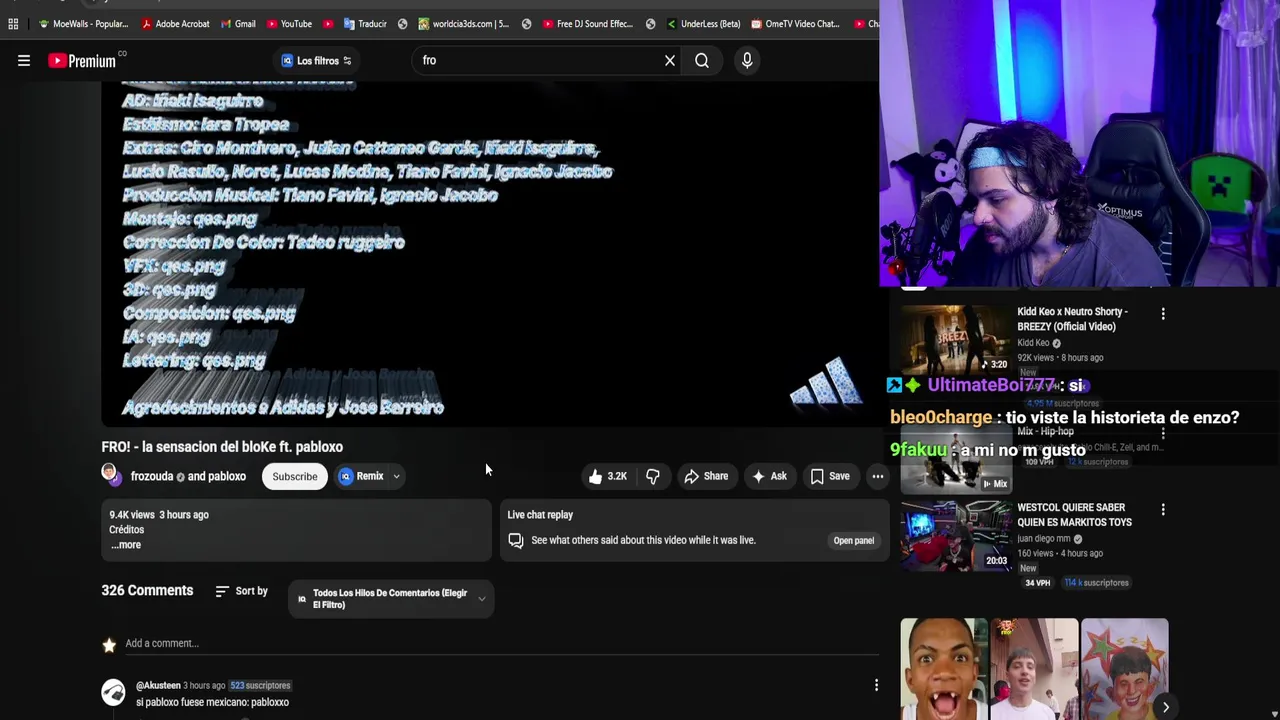This screenshot has width=1280, height=720.
Task: Open worldcia3ds.com bookmark
Action: tap(464, 24)
